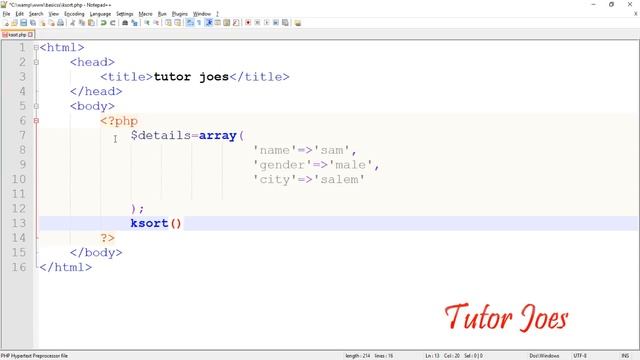Open the Edit menu
The height and width of the screenshot is (360, 640).
(x=20, y=14)
